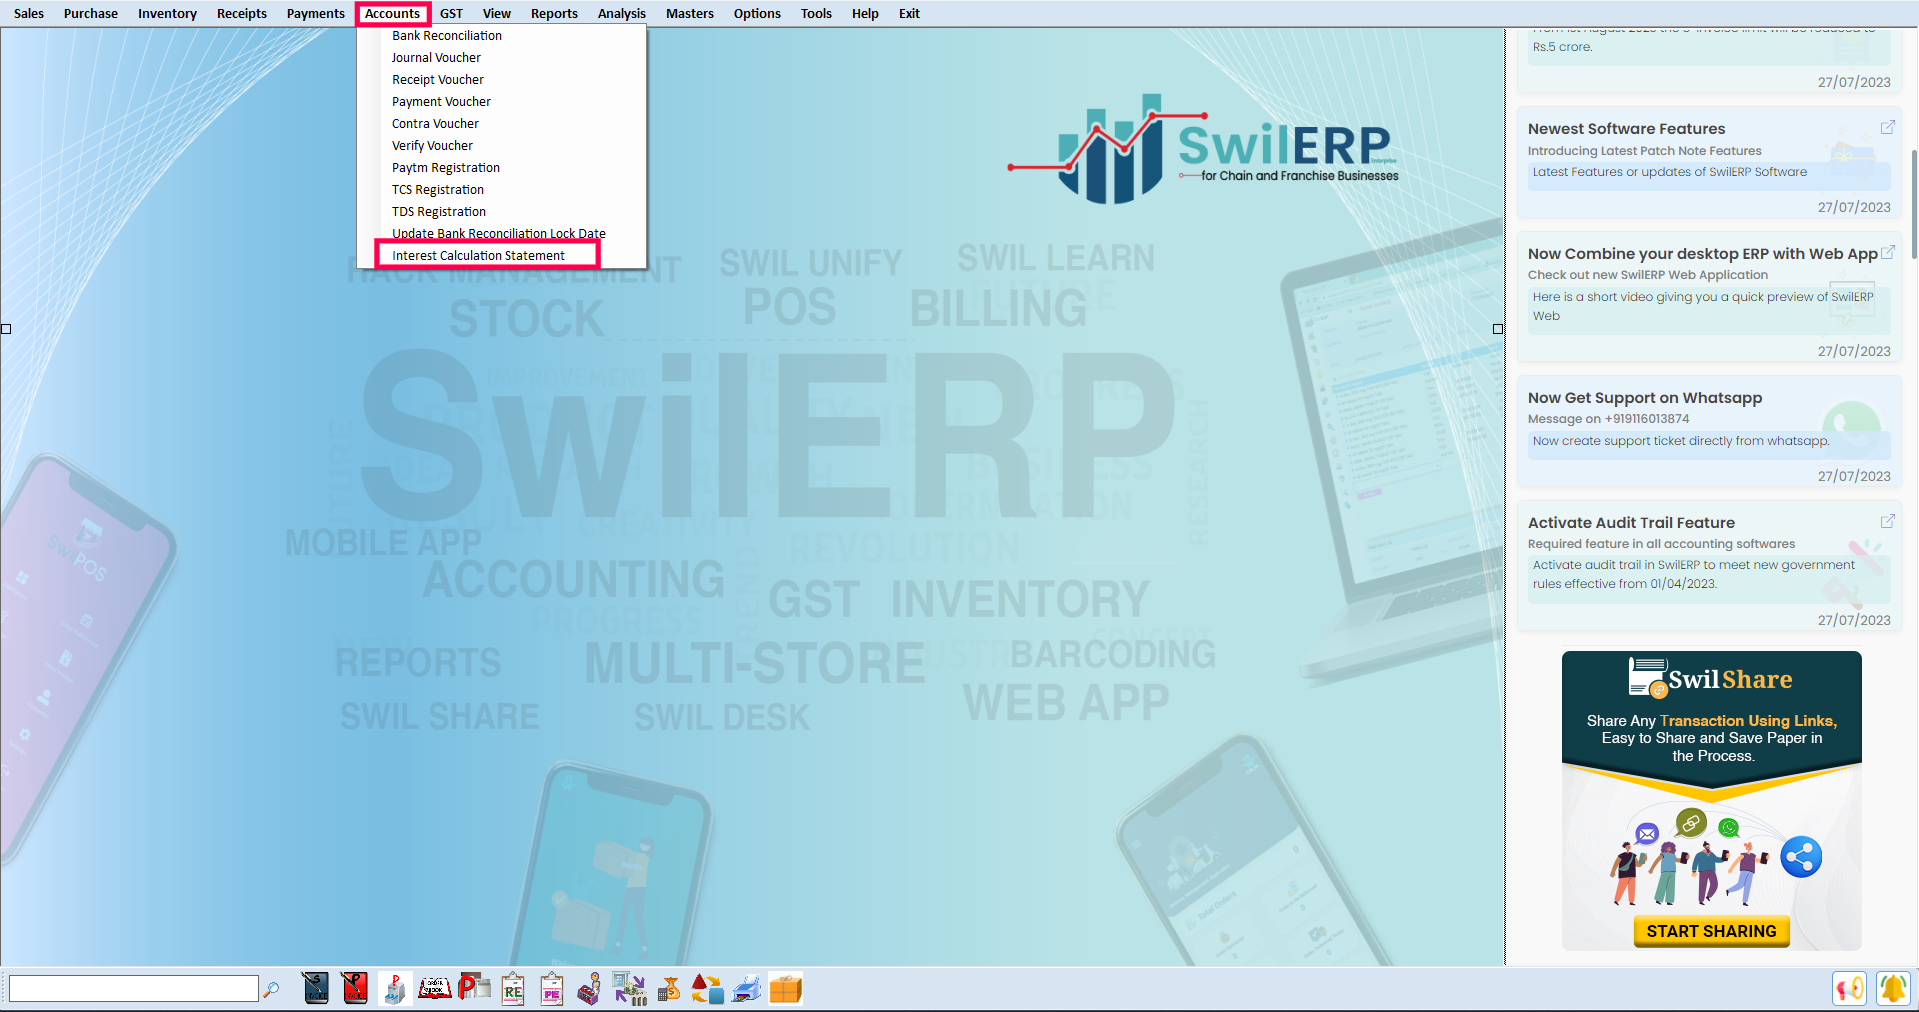Screen dimensions: 1919x1012
Task: Click the purchase POS printer icon with P
Action: (x=394, y=988)
